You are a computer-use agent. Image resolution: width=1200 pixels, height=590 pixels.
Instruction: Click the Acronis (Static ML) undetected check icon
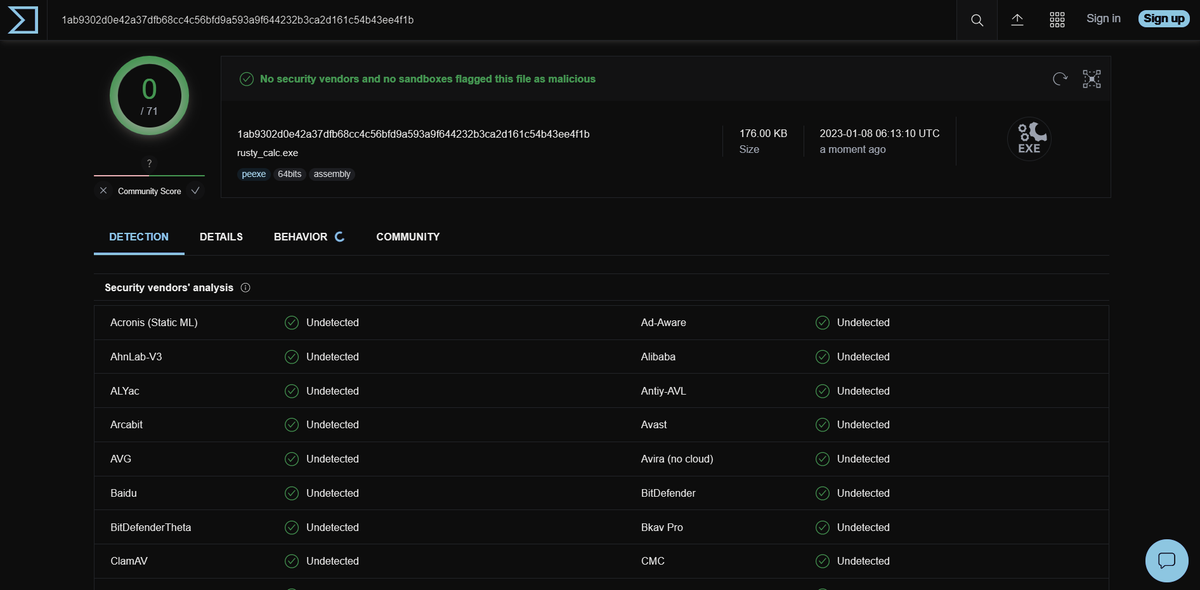(291, 323)
